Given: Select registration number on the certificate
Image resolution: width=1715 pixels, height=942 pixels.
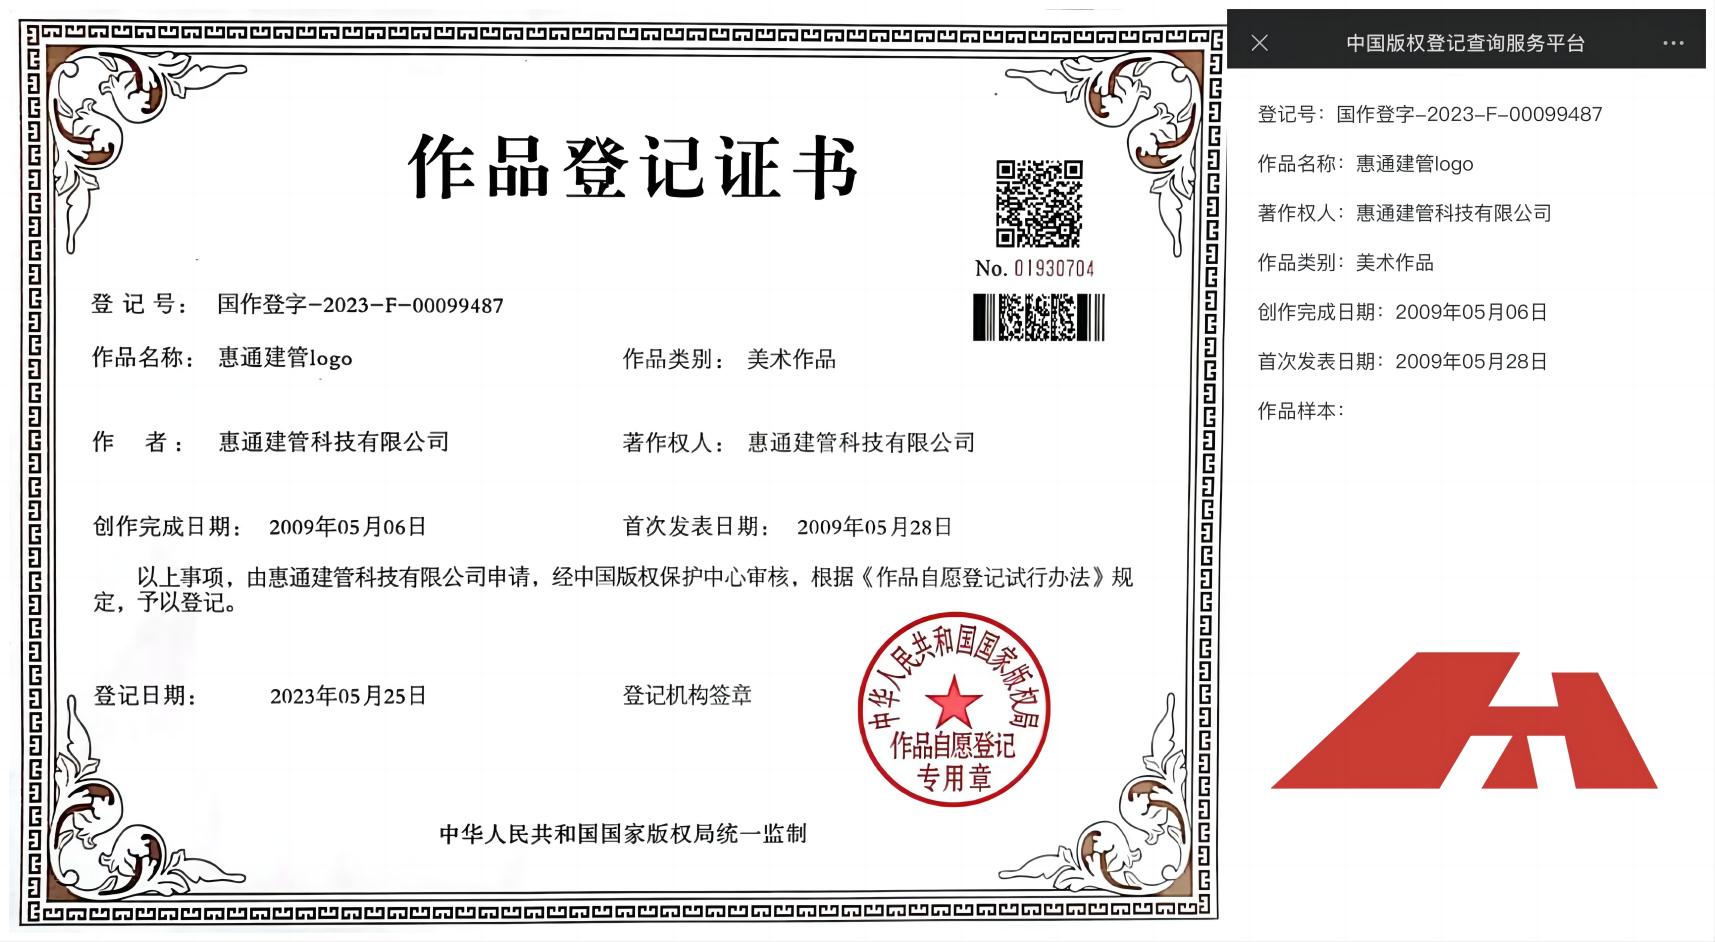Looking at the screenshot, I should click(360, 305).
